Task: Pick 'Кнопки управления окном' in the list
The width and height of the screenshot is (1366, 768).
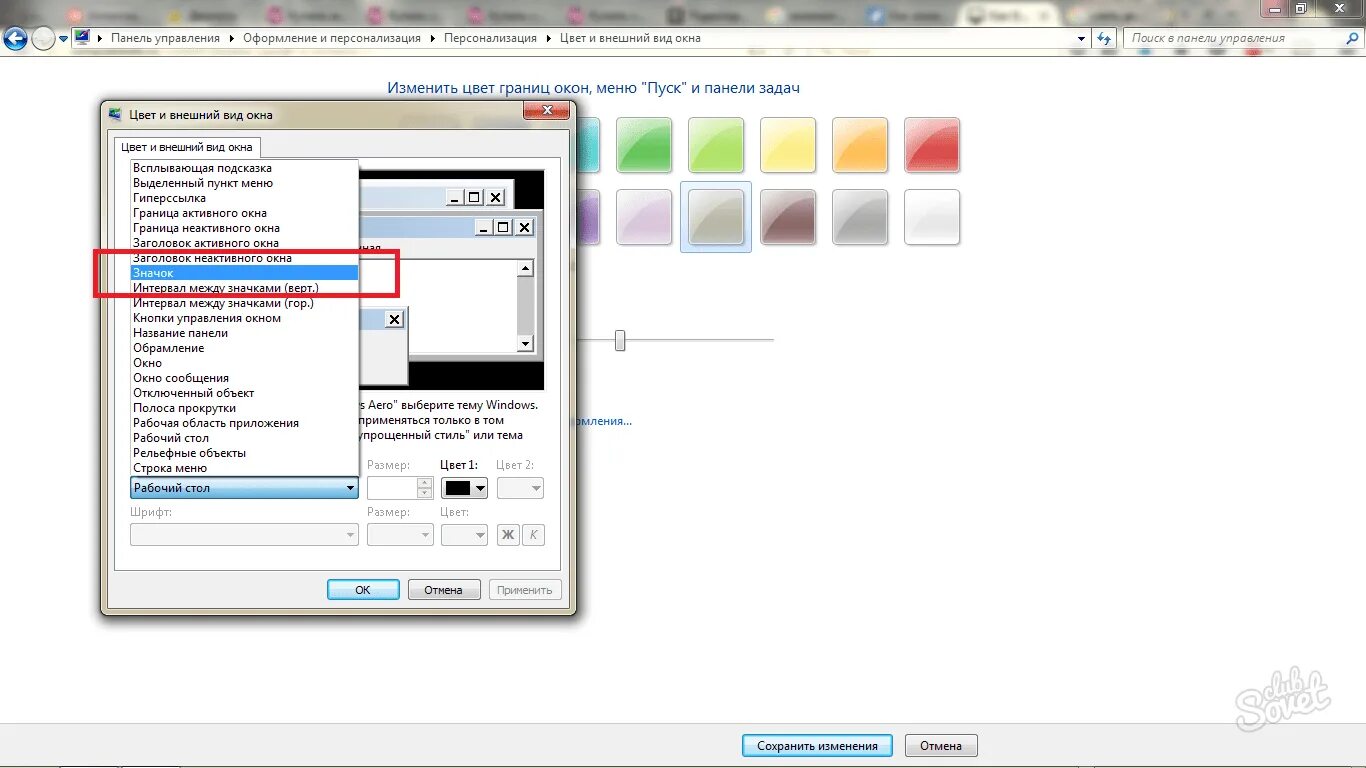Action: tap(244, 318)
